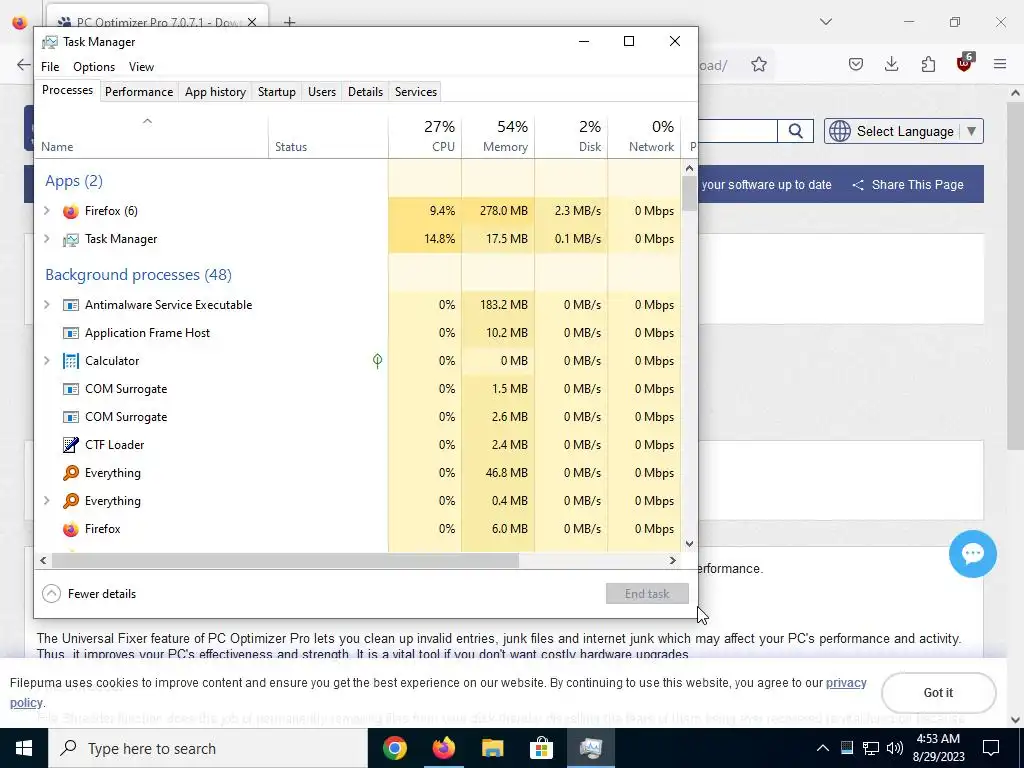Click the 183.2 MB memory value
Screen dimensions: 1024x768
tap(506, 305)
